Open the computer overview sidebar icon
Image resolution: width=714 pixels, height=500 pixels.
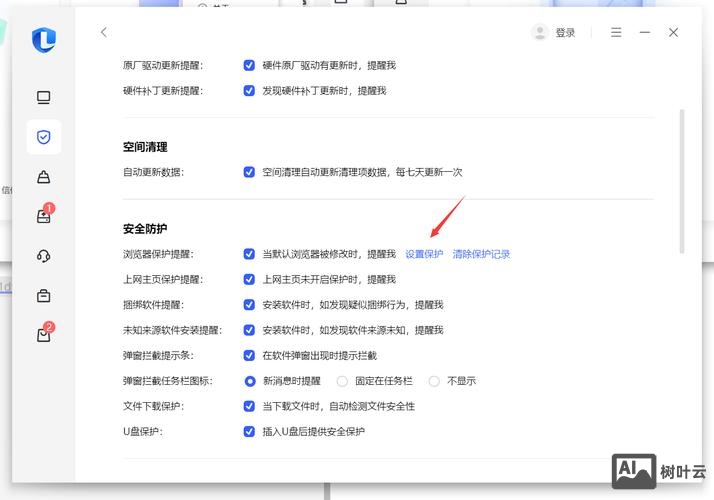[44, 97]
